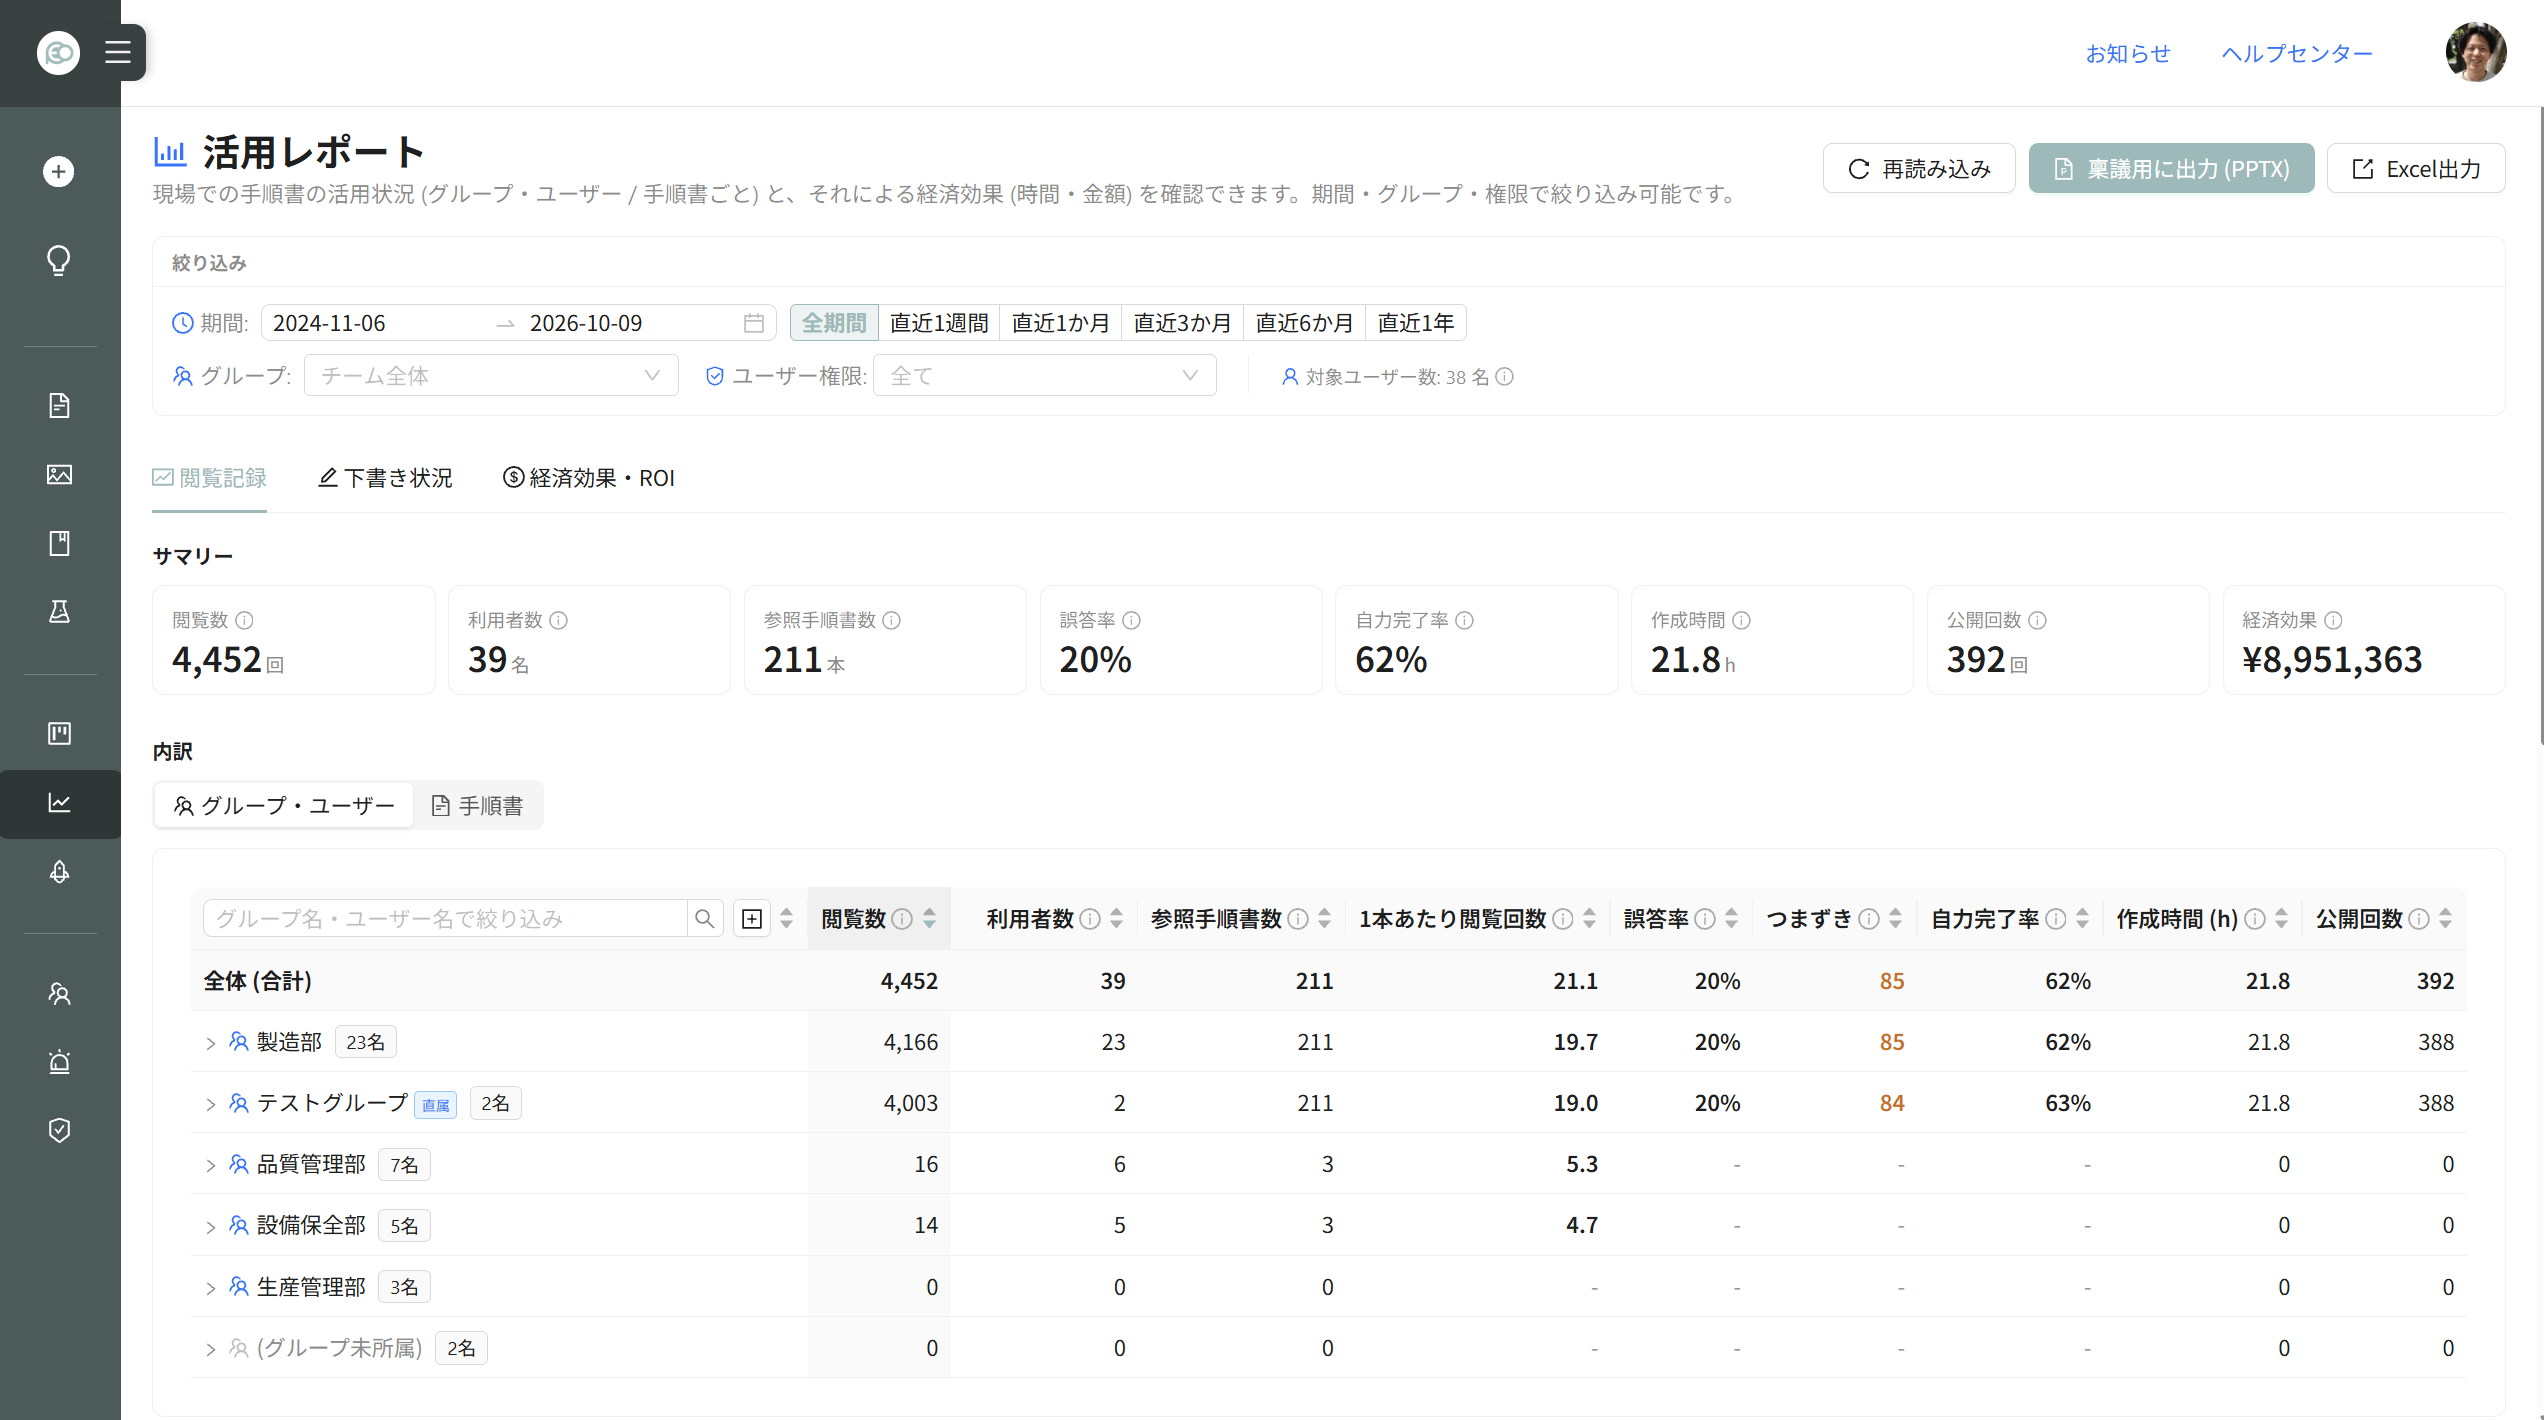
Task: Sort table by 利用者数 column
Action: (x=1116, y=918)
